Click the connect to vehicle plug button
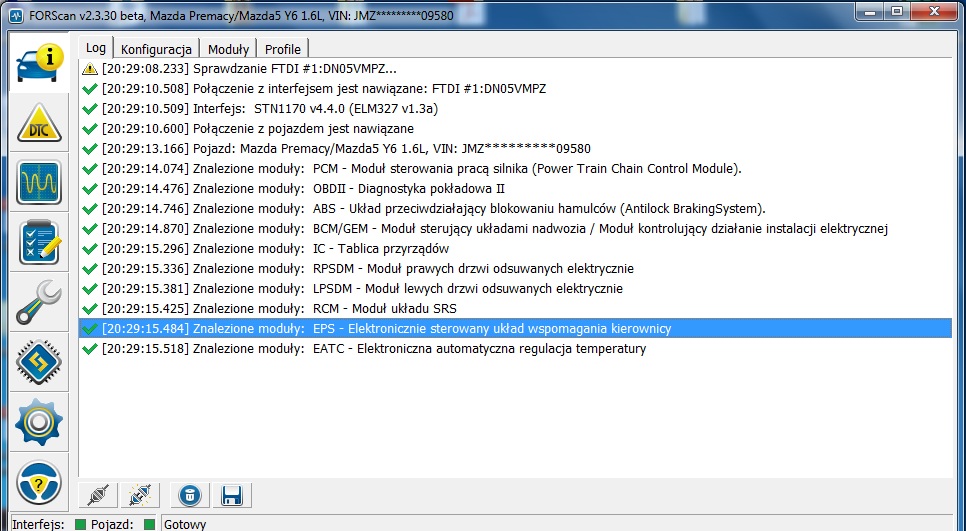Viewport: 966px width, 531px height. click(x=98, y=495)
